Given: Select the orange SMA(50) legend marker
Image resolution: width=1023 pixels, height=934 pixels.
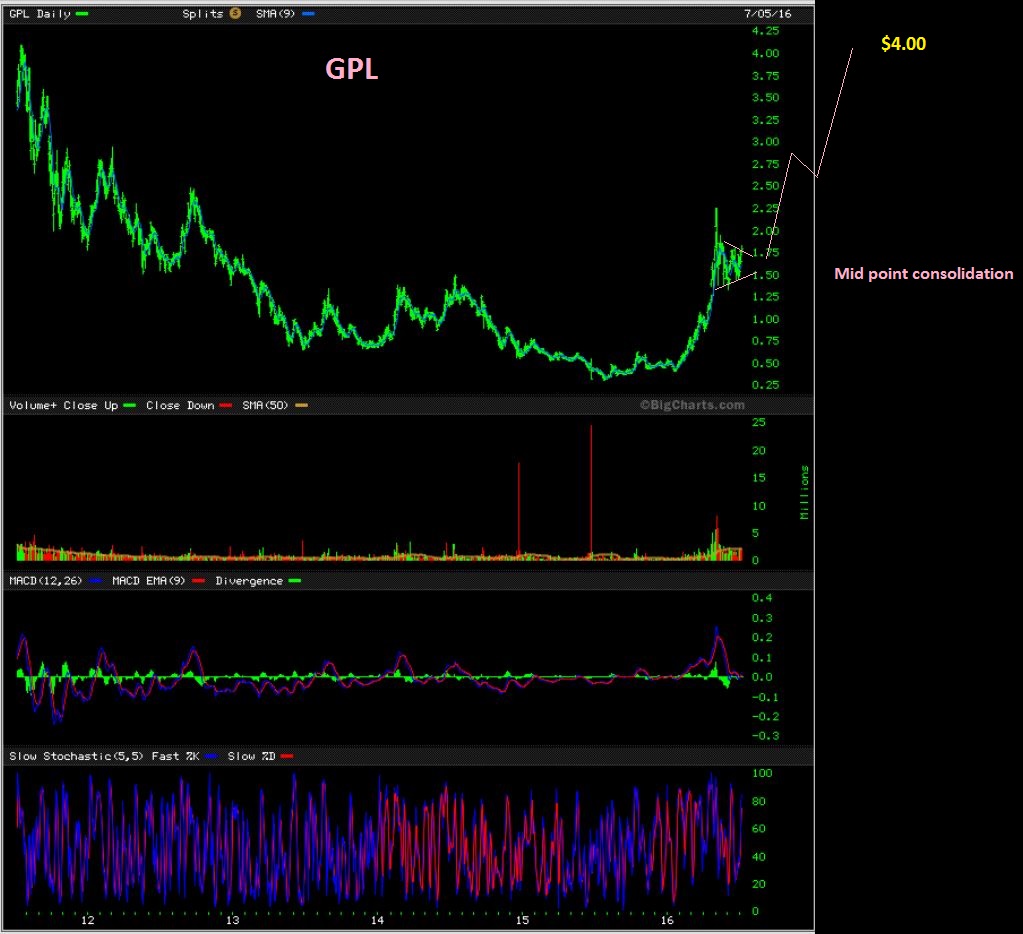Looking at the screenshot, I should pyautogui.click(x=303, y=405).
